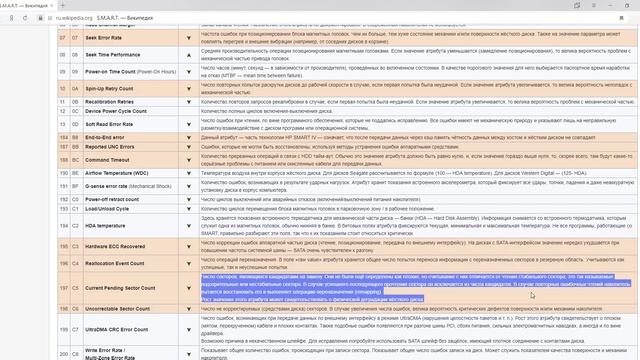This screenshot has width=640, height=360.
Task: Click the down arrow for Uncorrectable Sector Count
Action: 189,309
